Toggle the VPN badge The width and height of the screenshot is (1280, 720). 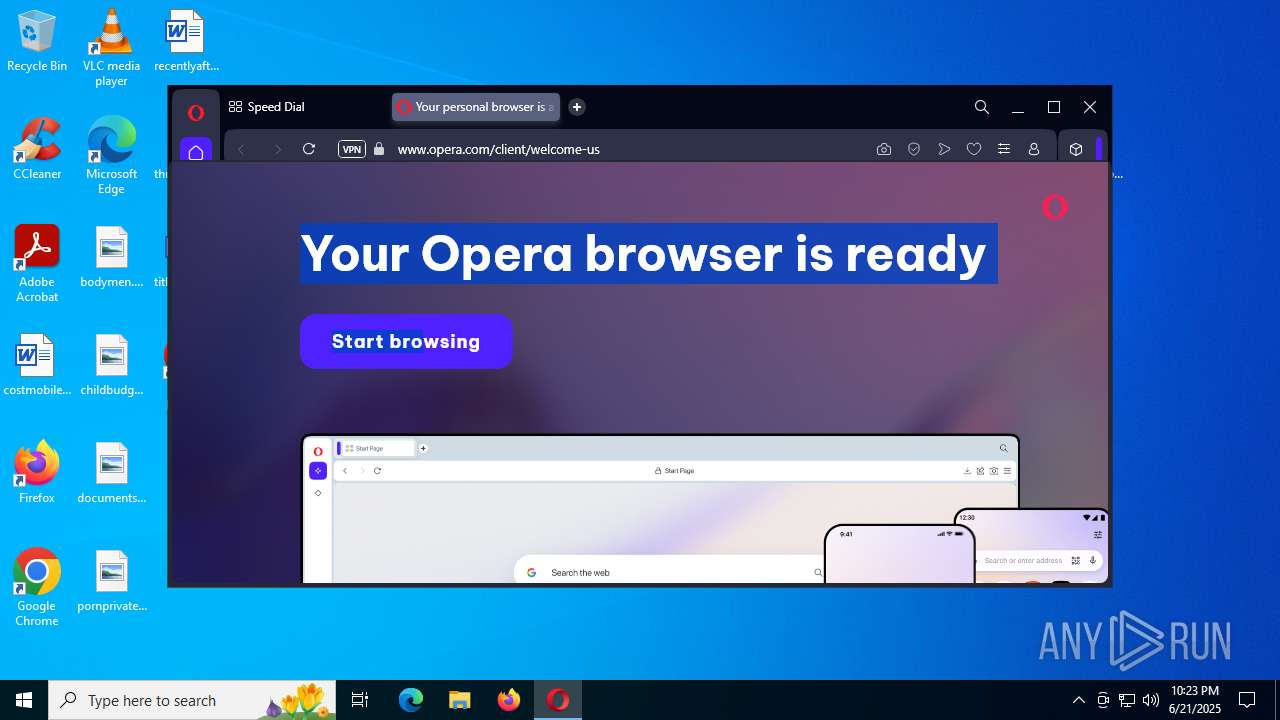pyautogui.click(x=352, y=149)
